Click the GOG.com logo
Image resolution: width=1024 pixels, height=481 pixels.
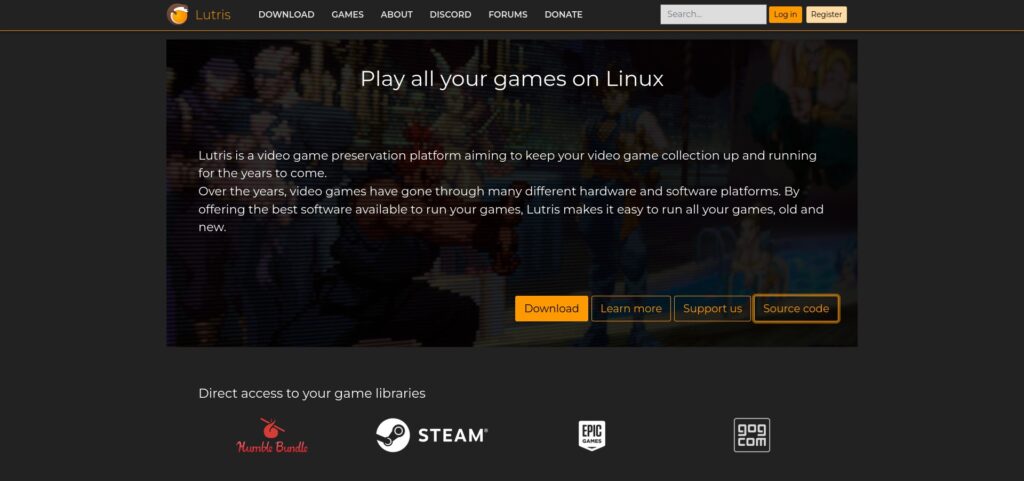pyautogui.click(x=751, y=435)
